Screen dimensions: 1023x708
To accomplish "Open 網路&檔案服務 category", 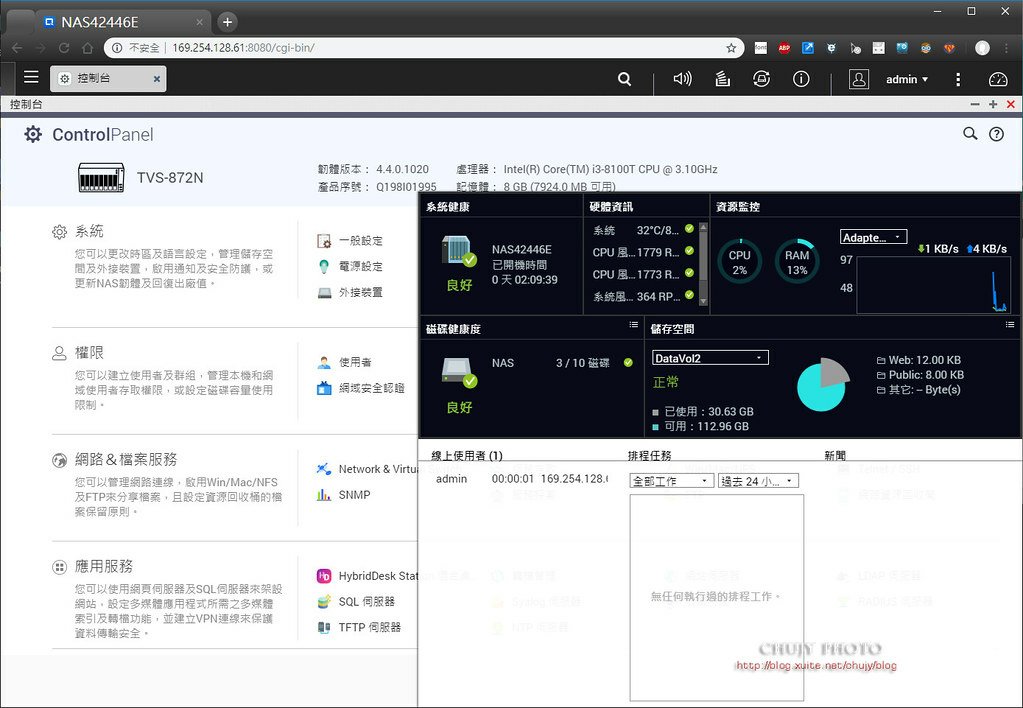I will [126, 459].
